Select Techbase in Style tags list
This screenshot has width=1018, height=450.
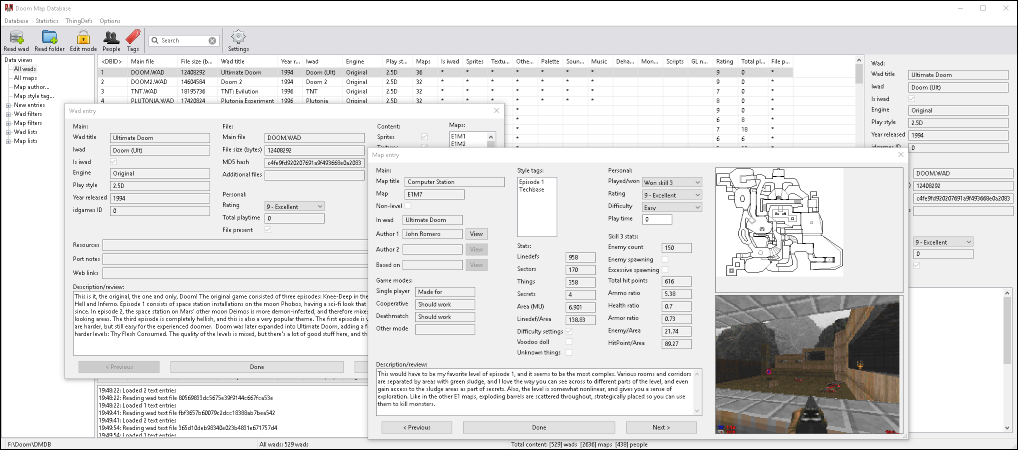coord(532,189)
